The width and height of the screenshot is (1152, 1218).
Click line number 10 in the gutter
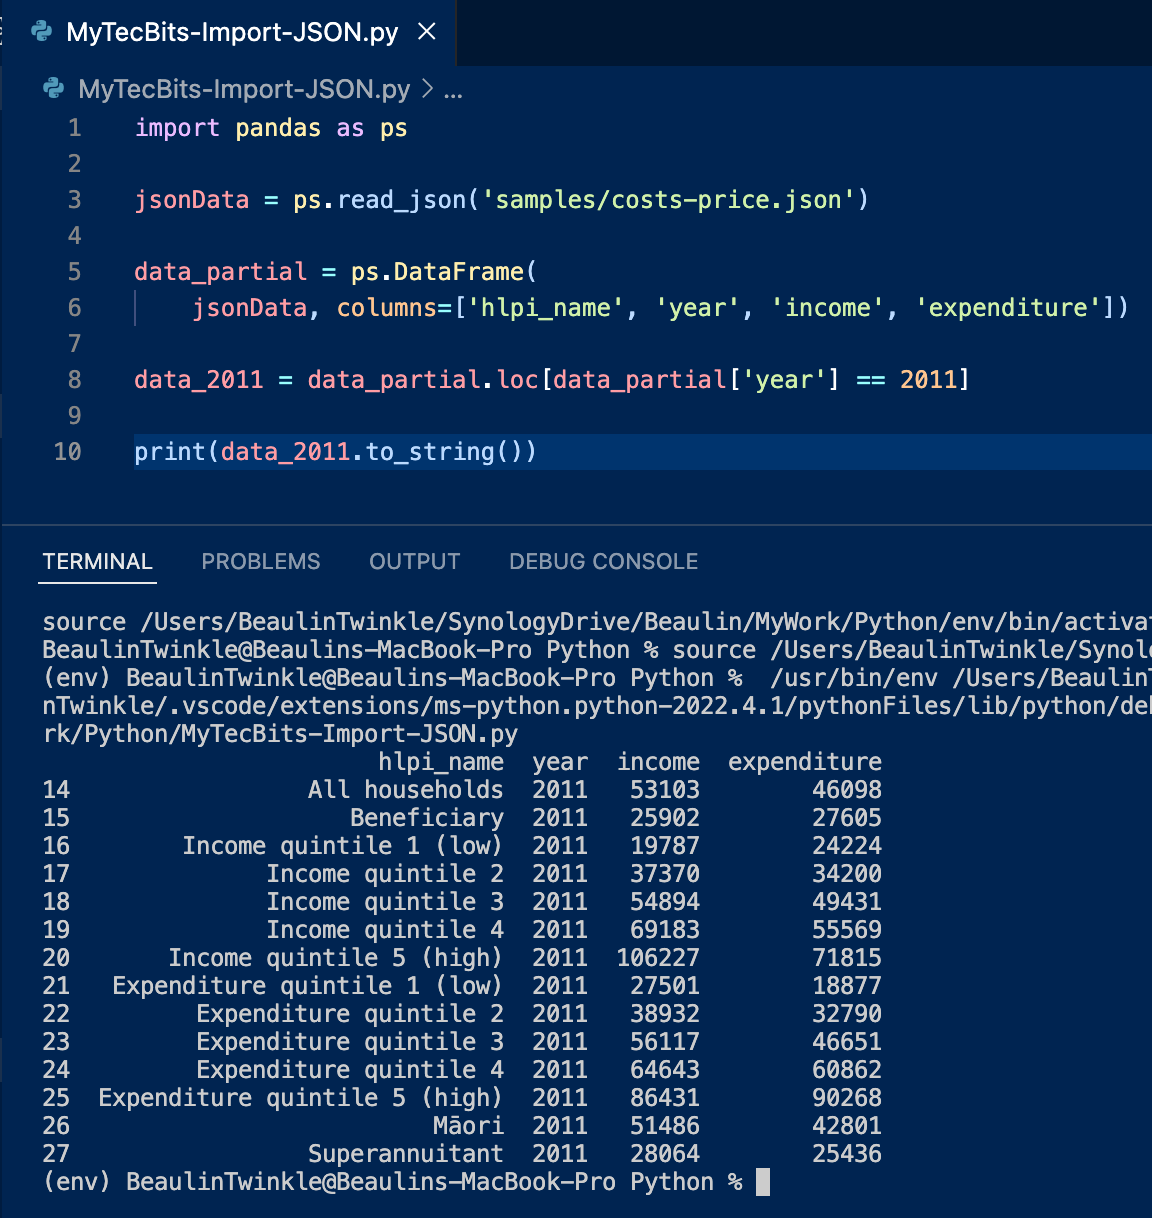click(68, 452)
